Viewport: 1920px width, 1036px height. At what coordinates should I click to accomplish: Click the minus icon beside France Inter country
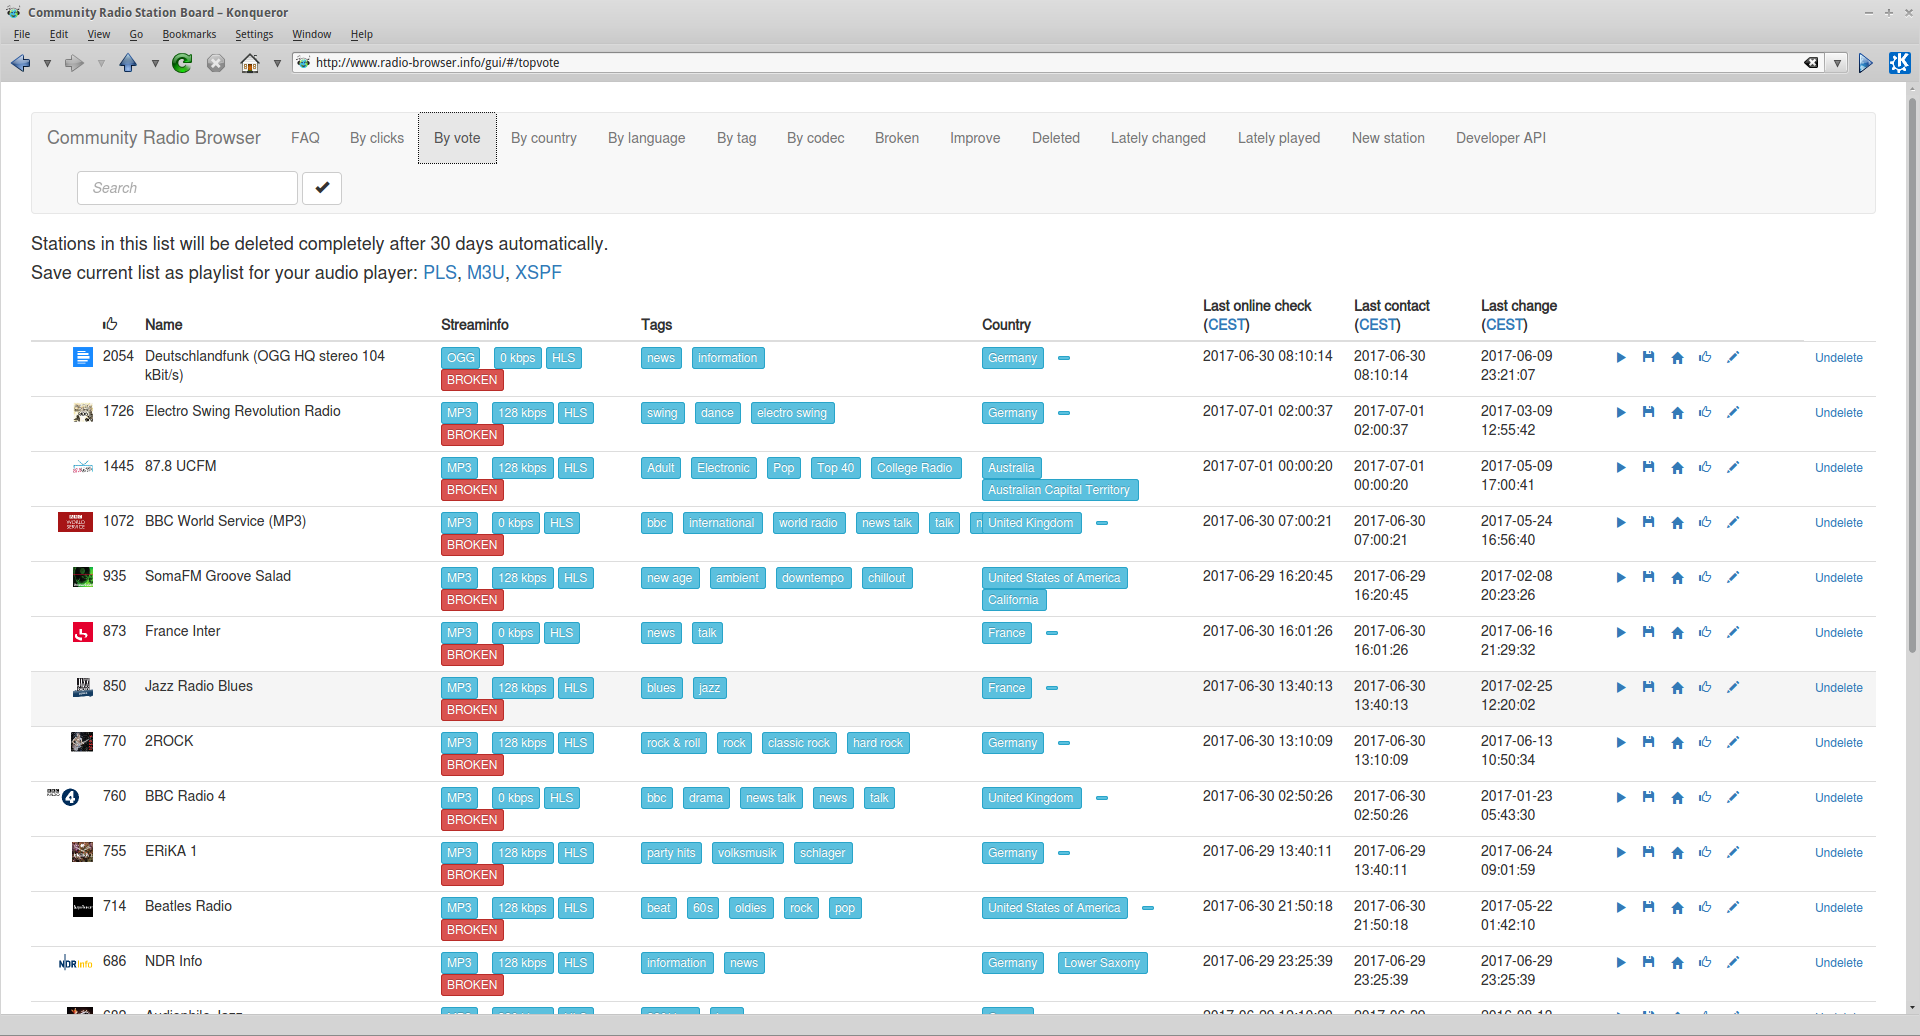coord(1052,633)
